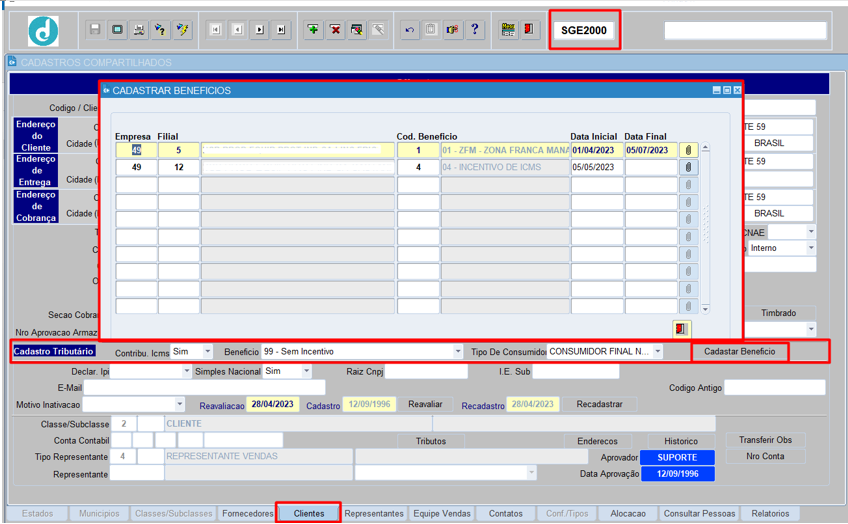Viewport: 848px width, 524px height.
Task: Click Cod. Beneficio cell with value 4
Action: click(x=418, y=168)
